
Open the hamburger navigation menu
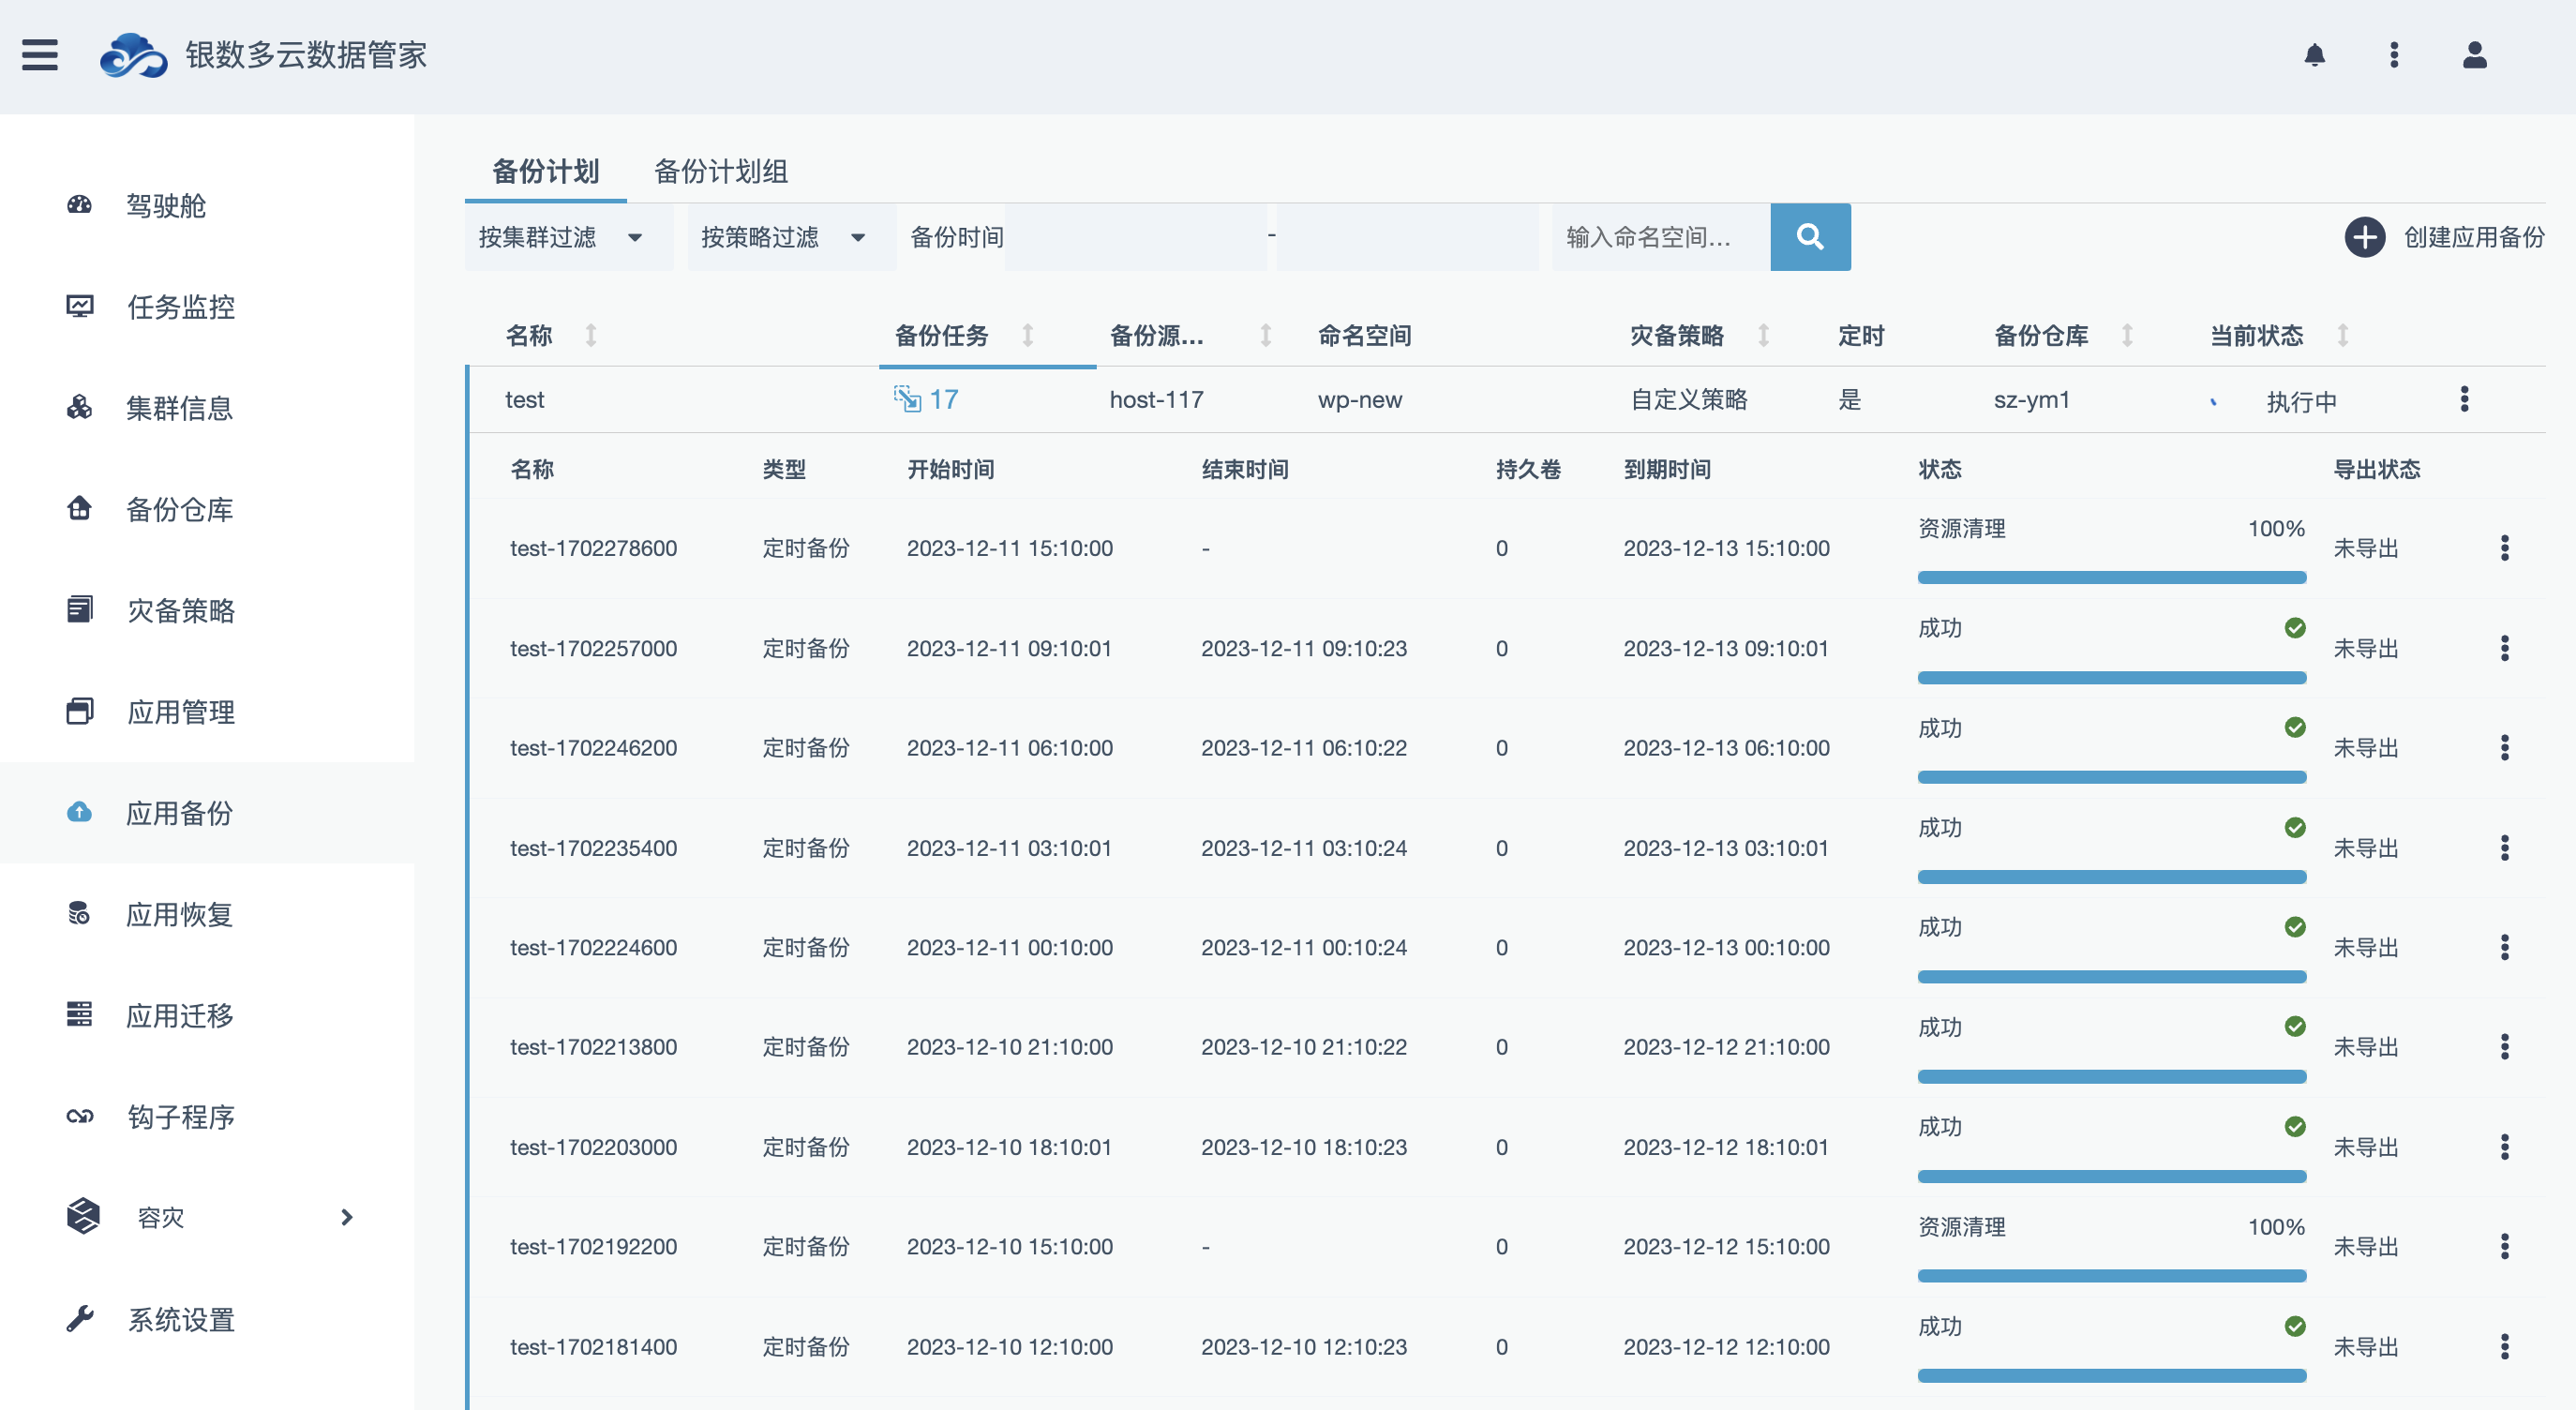(40, 55)
